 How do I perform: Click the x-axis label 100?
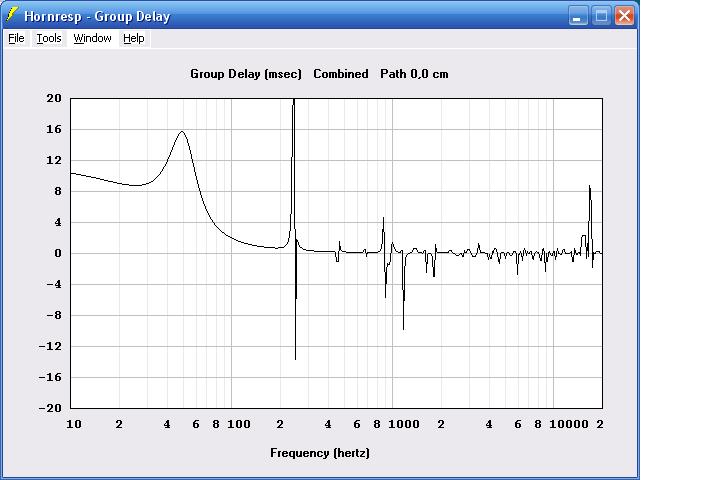239,424
